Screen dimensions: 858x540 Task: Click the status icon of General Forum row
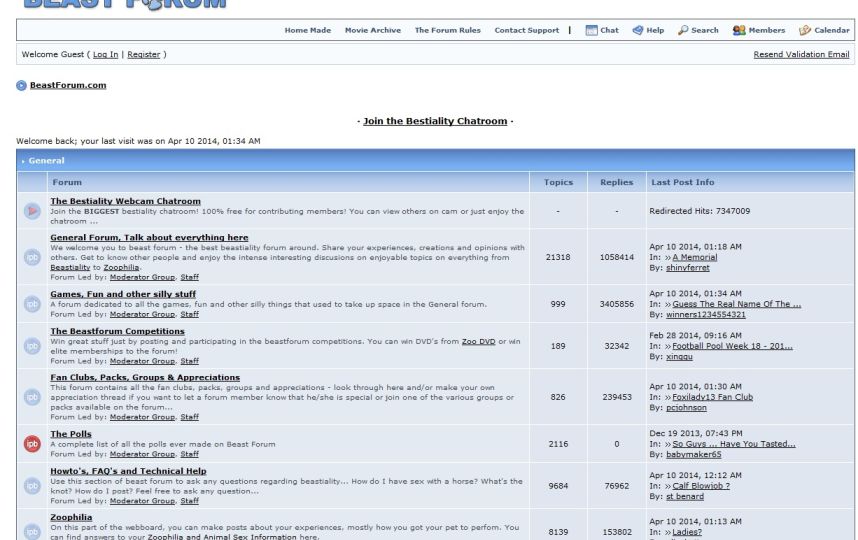pyautogui.click(x=32, y=257)
